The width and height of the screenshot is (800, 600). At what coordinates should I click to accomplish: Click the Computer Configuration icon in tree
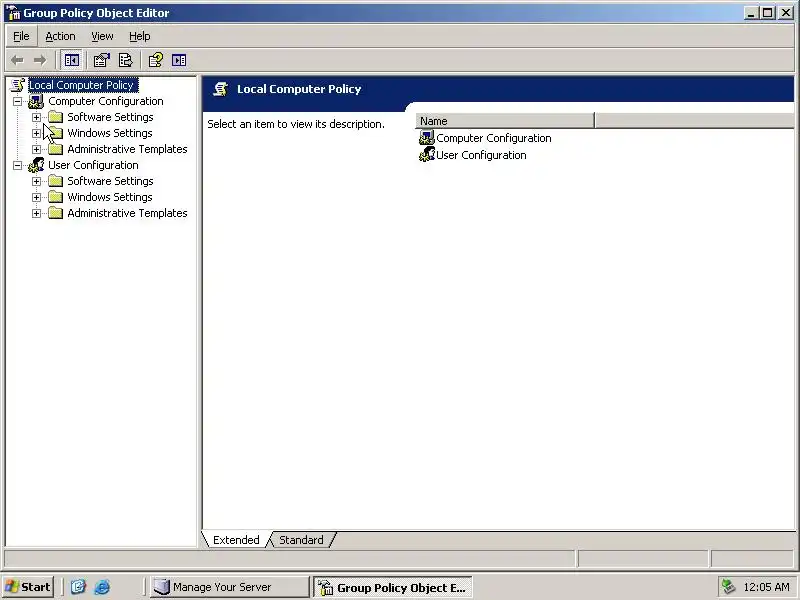[x=36, y=101]
